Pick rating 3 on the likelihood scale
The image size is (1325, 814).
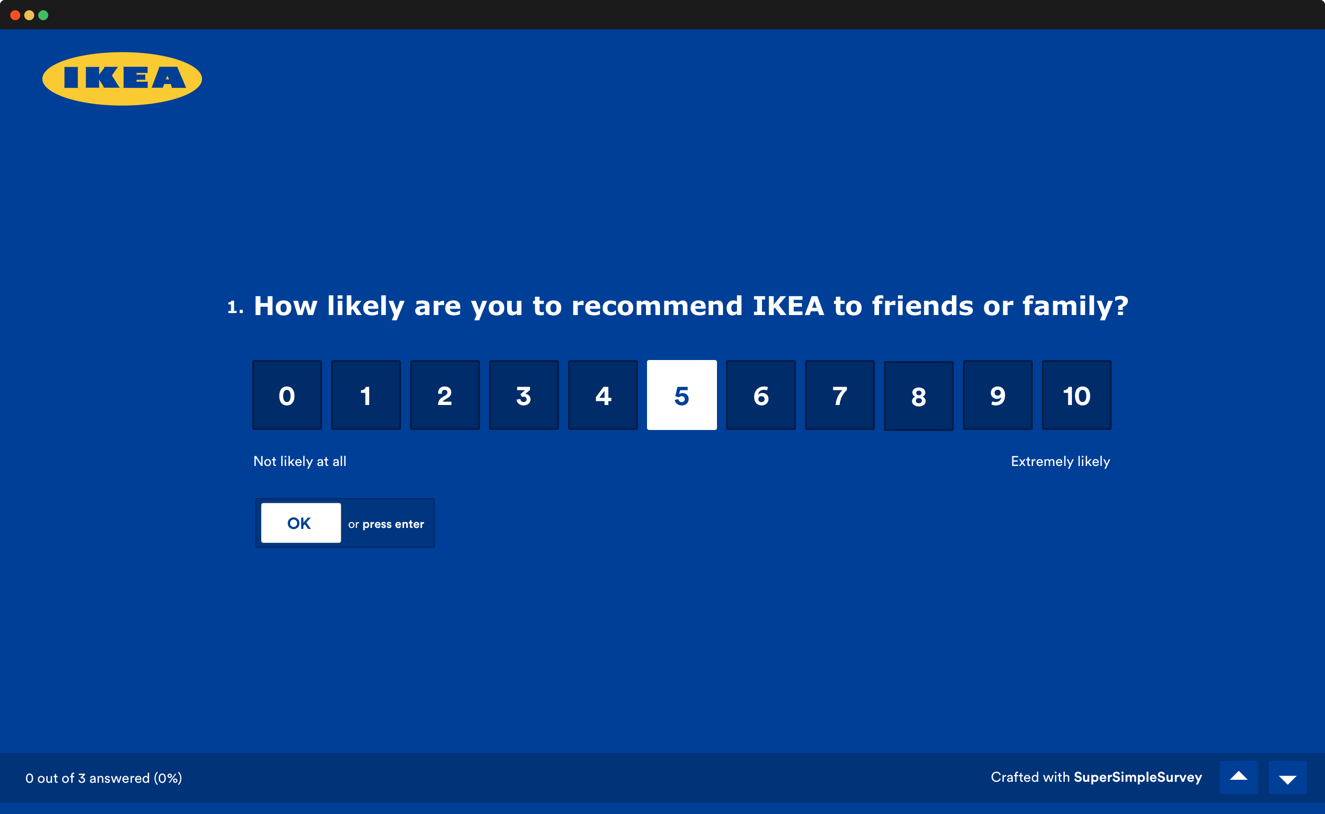point(524,396)
